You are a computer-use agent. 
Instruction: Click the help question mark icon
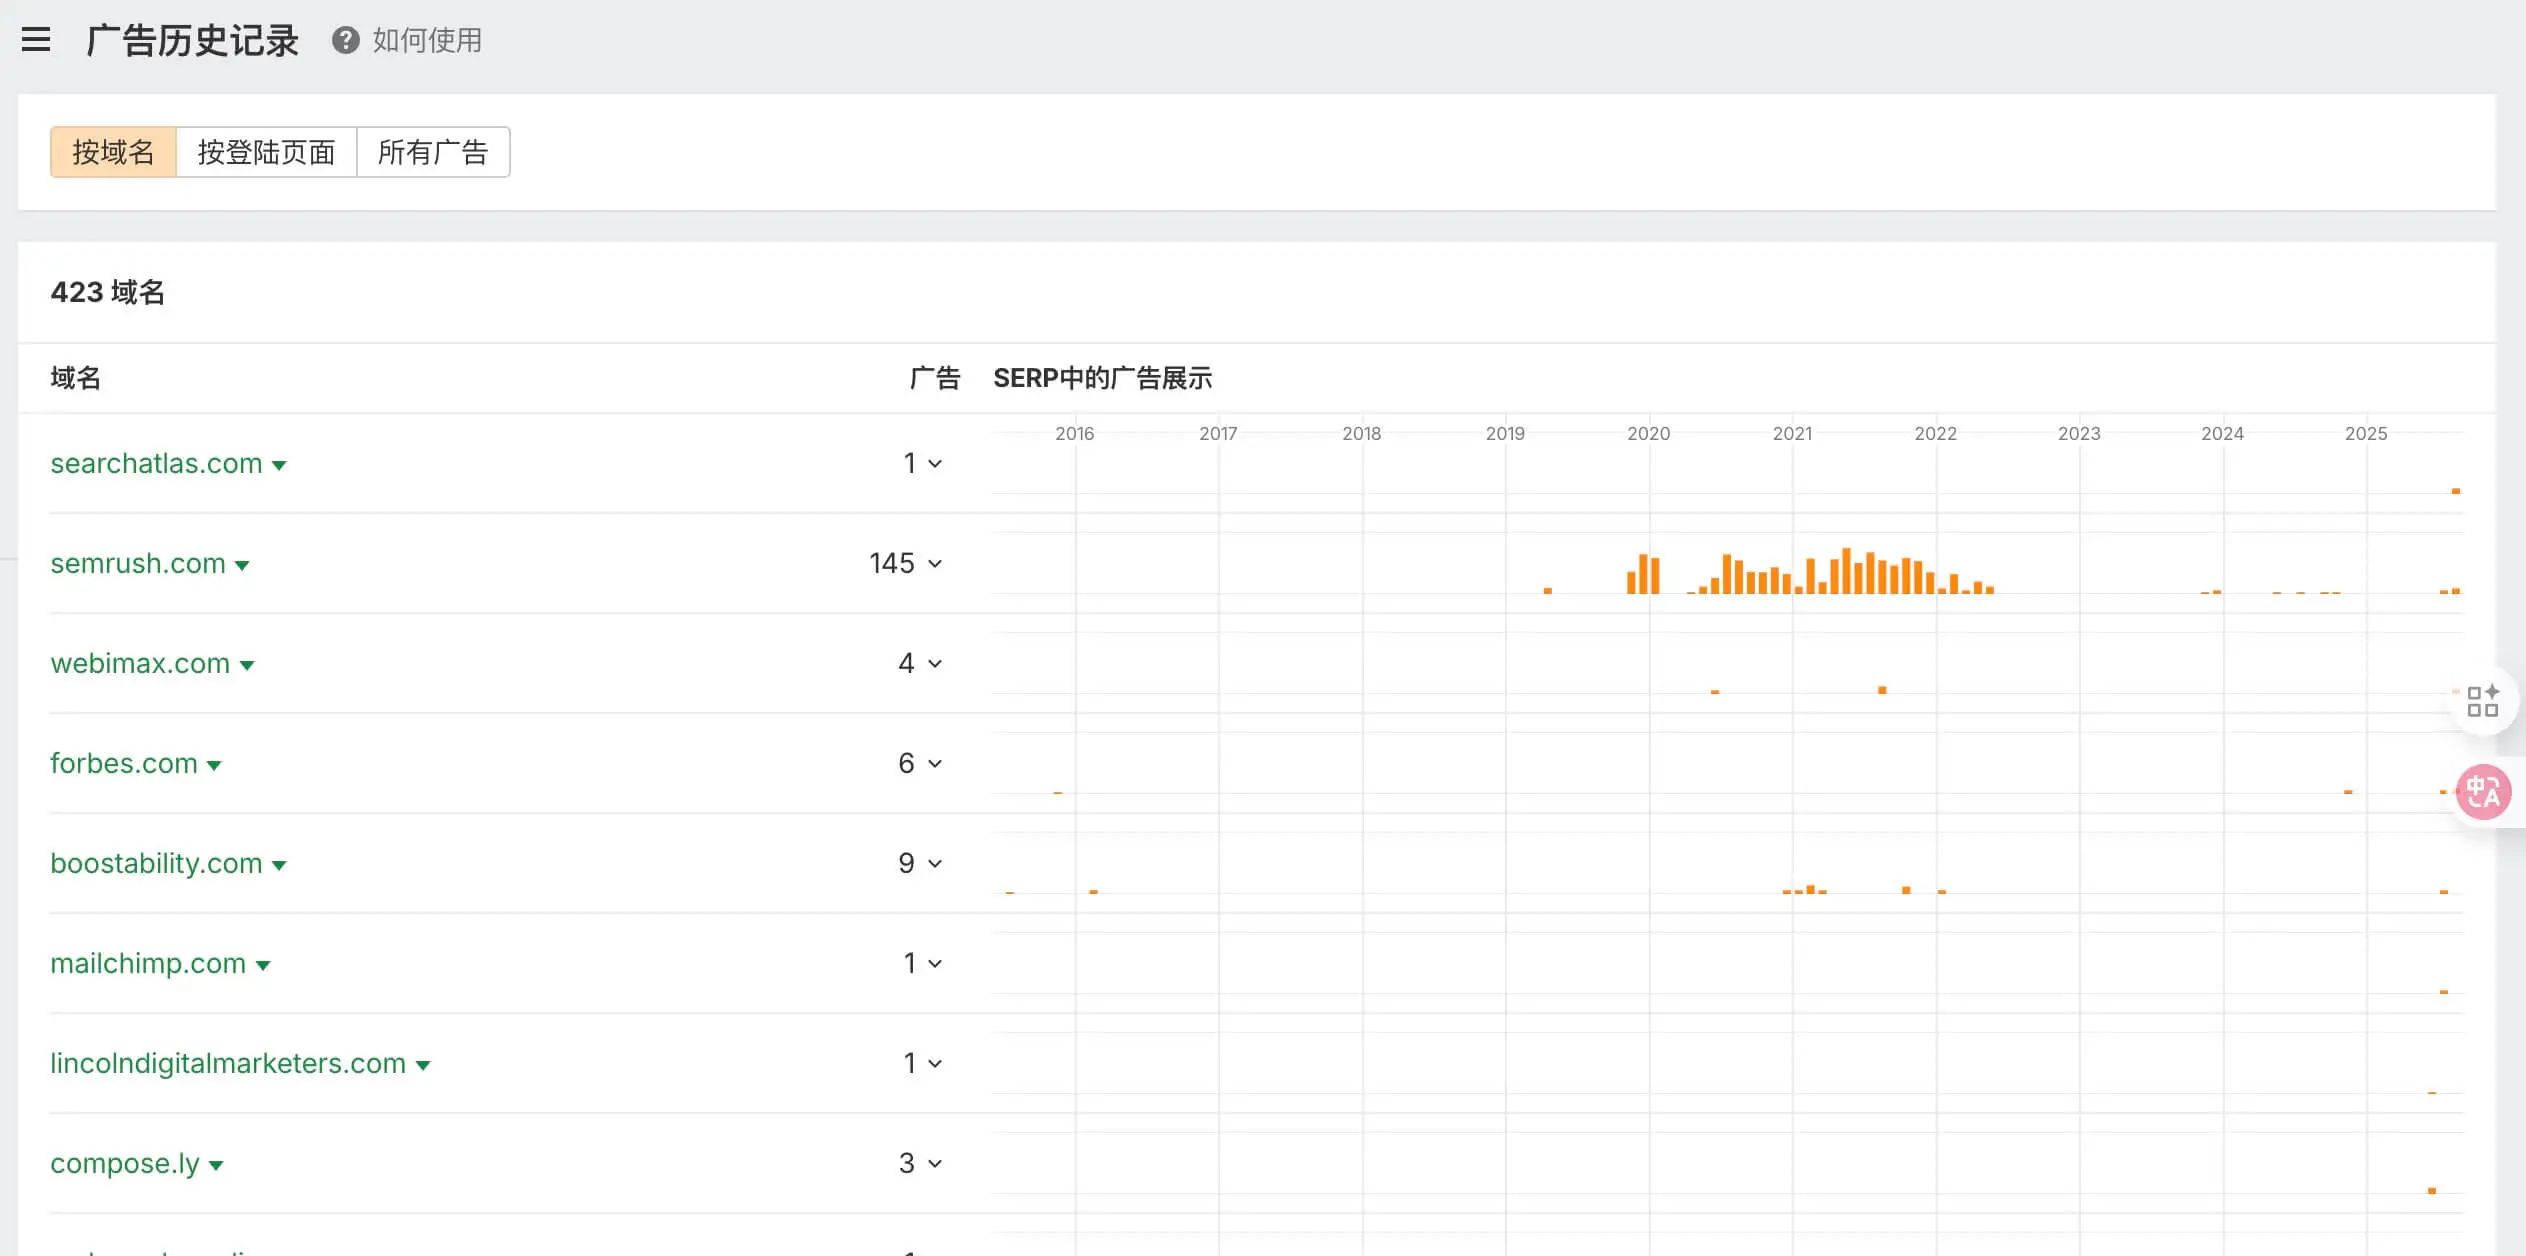coord(344,41)
